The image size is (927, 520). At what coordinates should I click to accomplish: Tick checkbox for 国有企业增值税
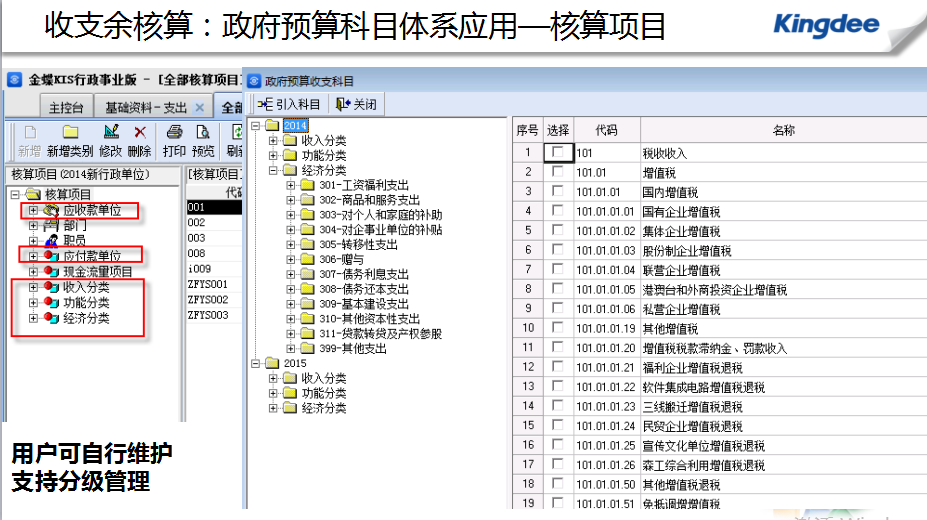[x=558, y=211]
